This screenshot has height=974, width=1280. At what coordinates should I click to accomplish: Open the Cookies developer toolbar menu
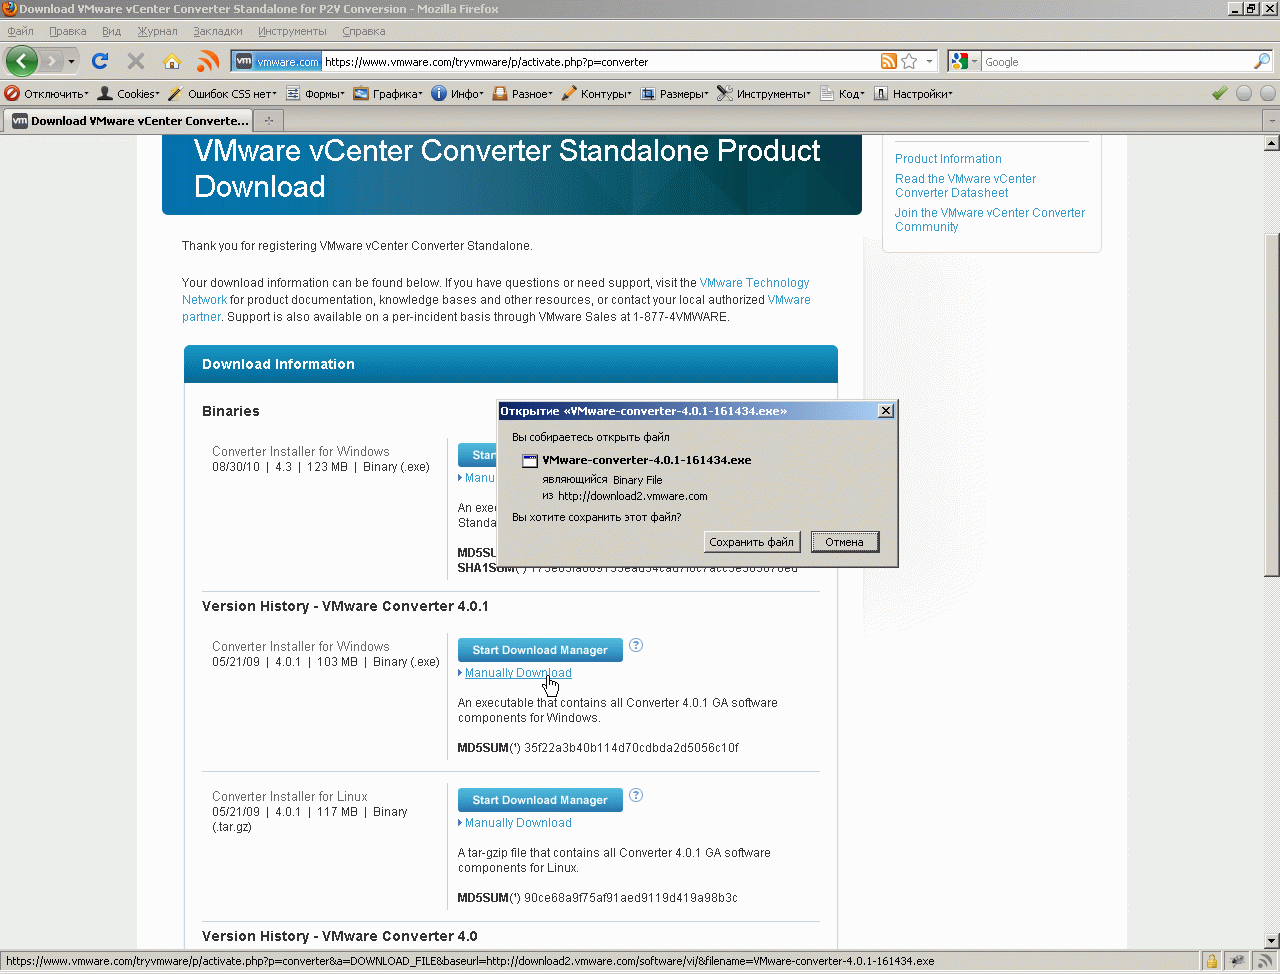pos(129,94)
